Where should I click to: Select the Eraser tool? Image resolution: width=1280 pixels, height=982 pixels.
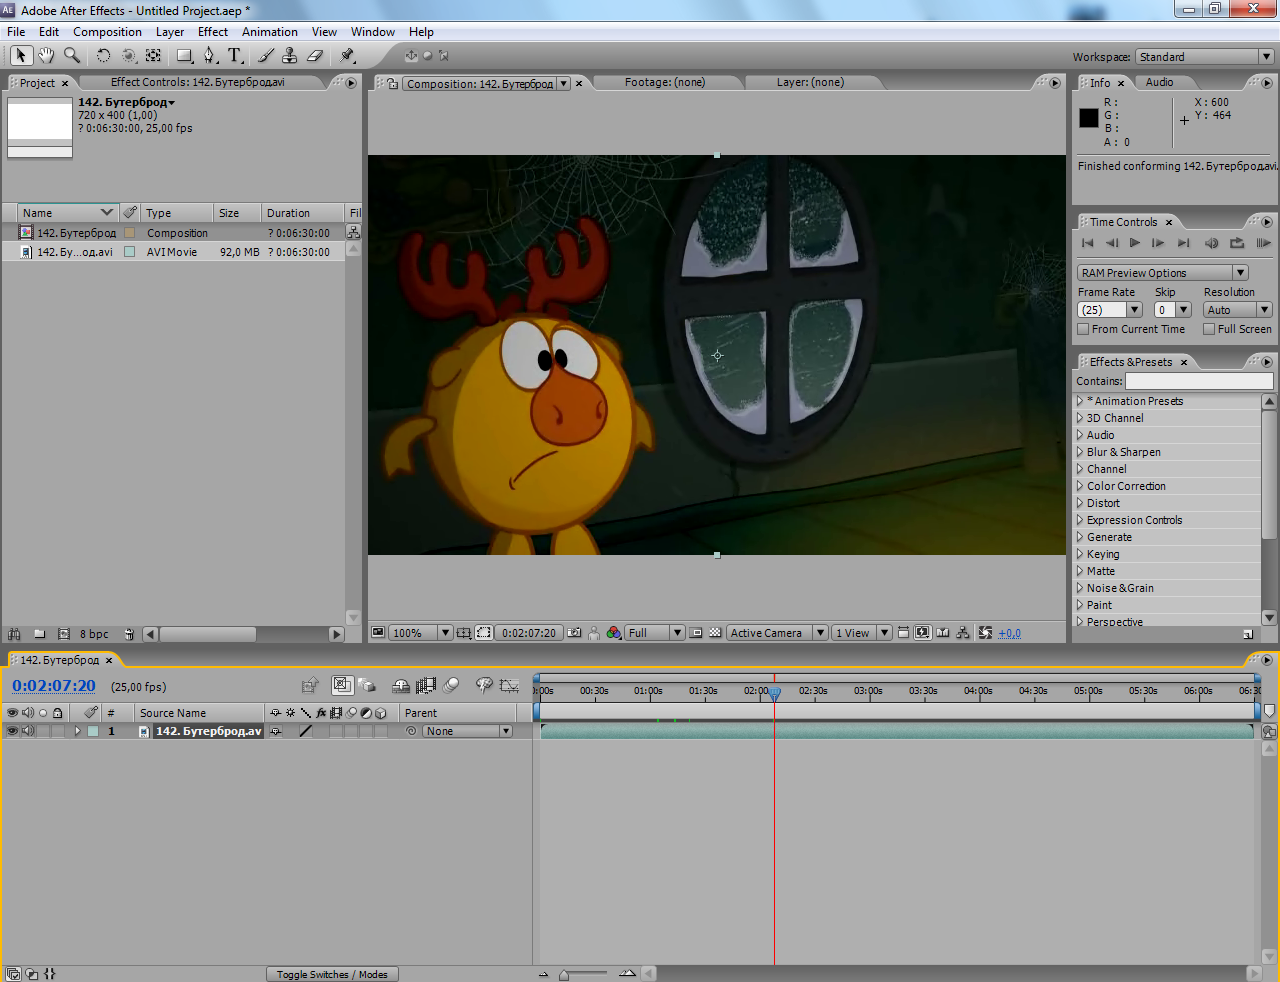click(315, 56)
